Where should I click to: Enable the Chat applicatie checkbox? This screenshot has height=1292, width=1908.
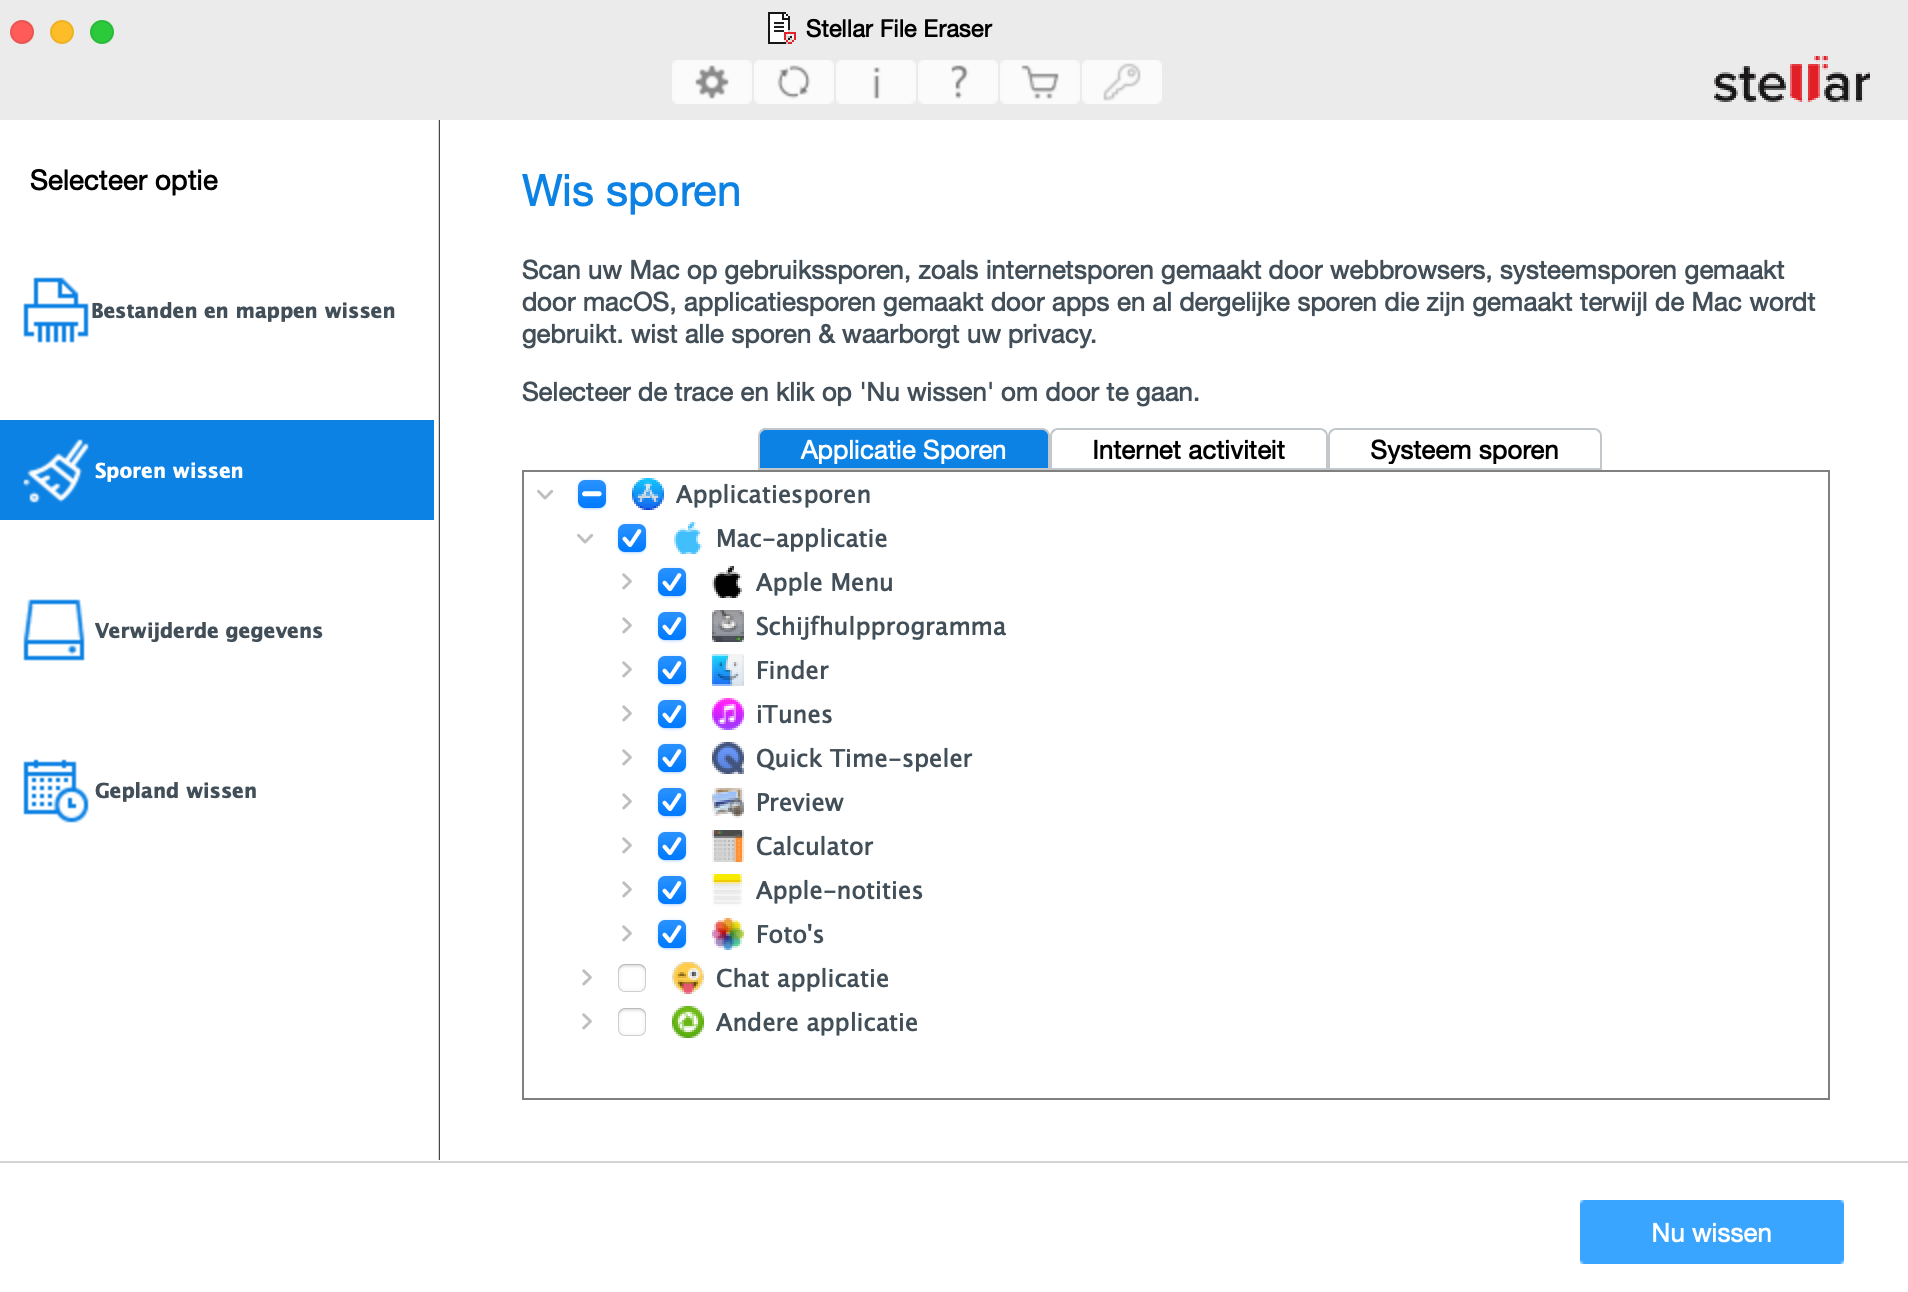point(632,978)
